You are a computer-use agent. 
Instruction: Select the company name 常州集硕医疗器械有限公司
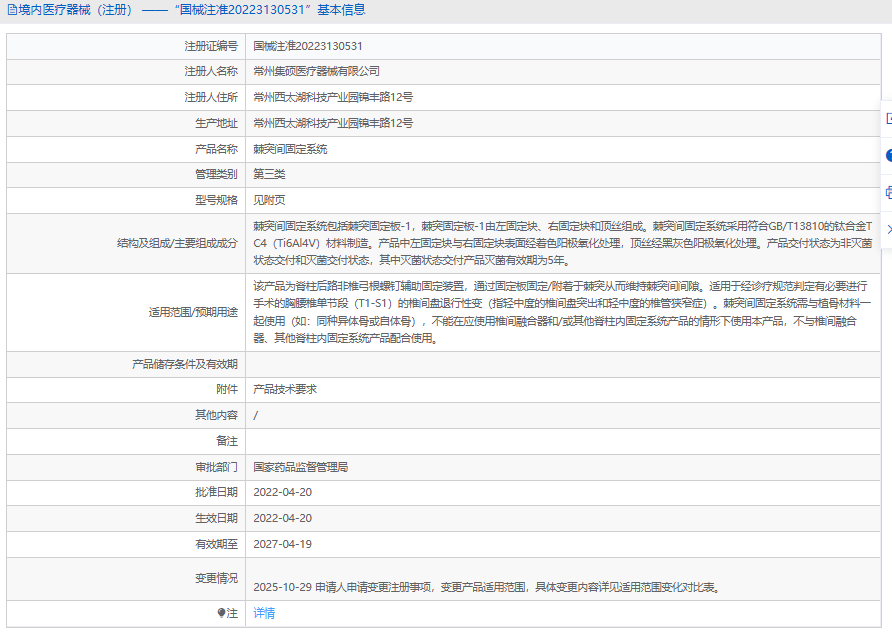(316, 71)
